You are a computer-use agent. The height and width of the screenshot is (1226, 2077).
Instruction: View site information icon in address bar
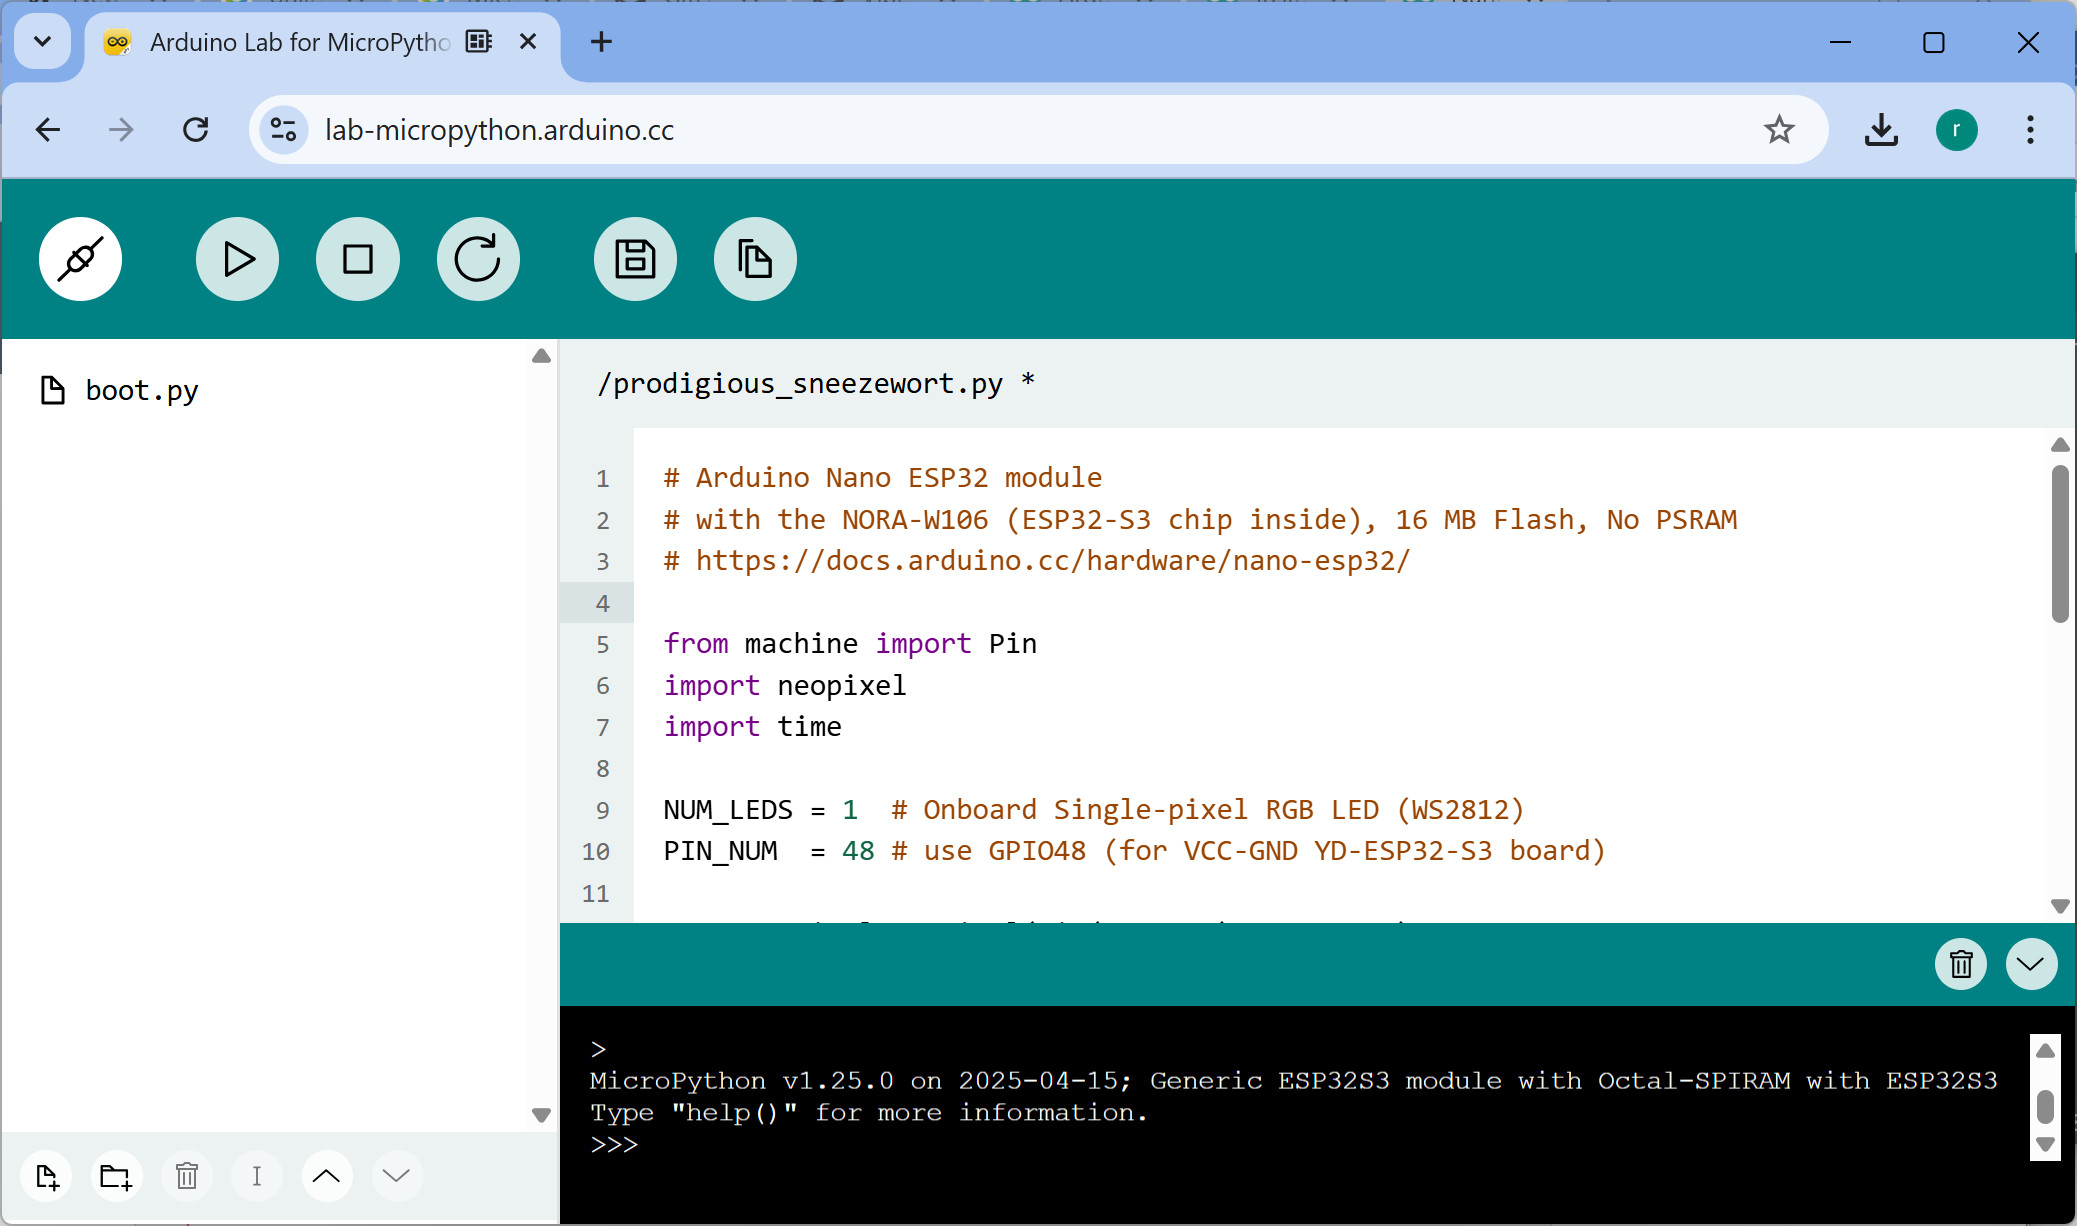click(x=284, y=130)
